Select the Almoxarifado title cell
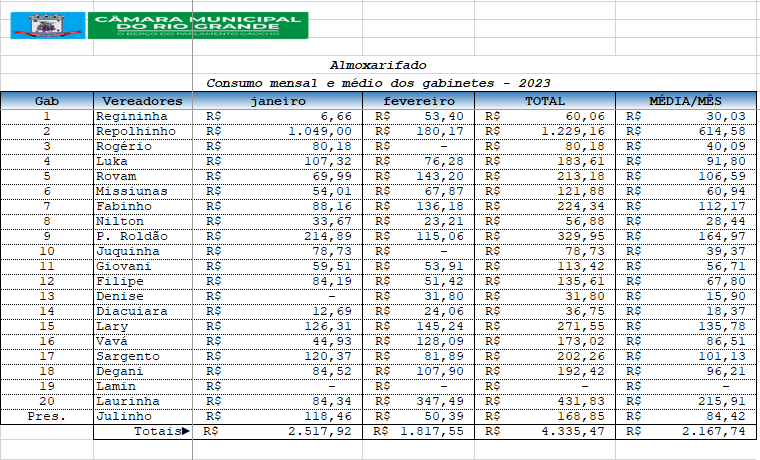This screenshot has height=460, width=760. point(378,66)
